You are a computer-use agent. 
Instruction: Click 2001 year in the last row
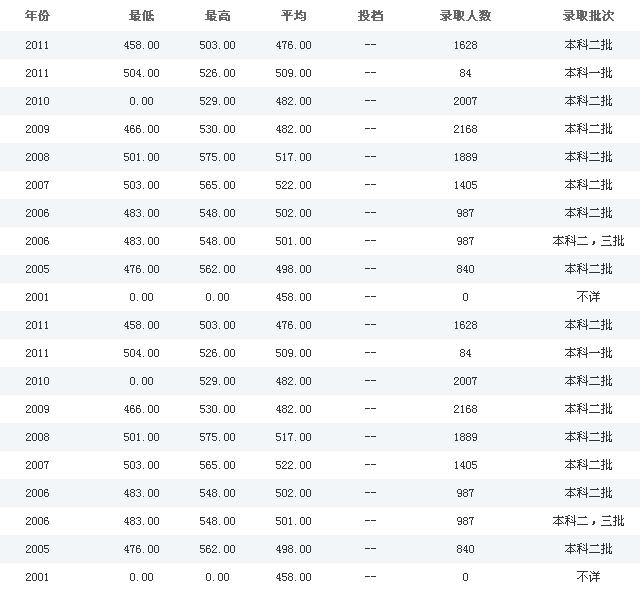coord(36,577)
